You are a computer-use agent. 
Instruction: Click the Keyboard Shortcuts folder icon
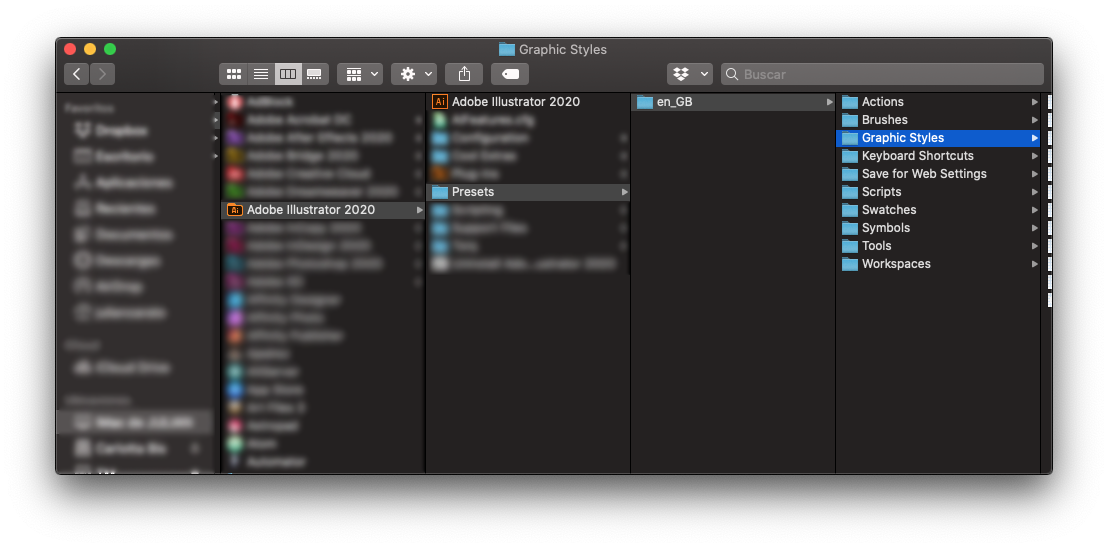849,156
